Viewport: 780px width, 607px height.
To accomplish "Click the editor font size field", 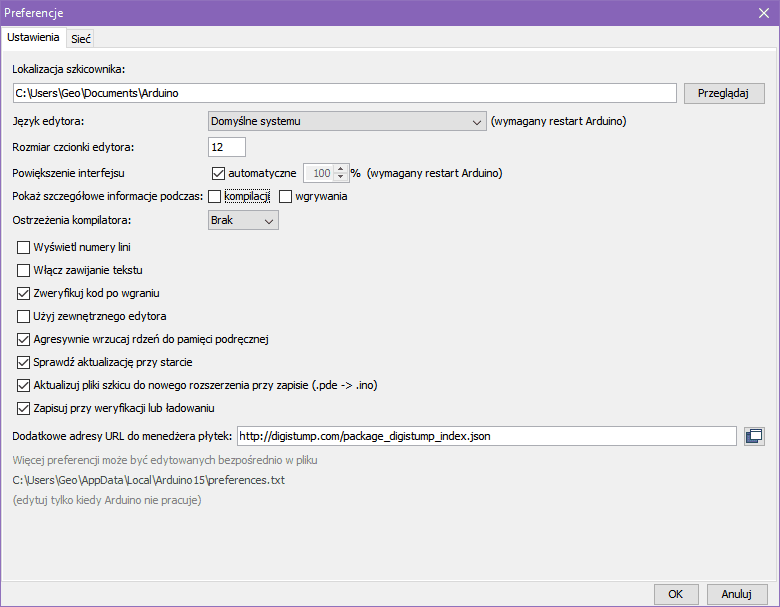I will pyautogui.click(x=227, y=147).
